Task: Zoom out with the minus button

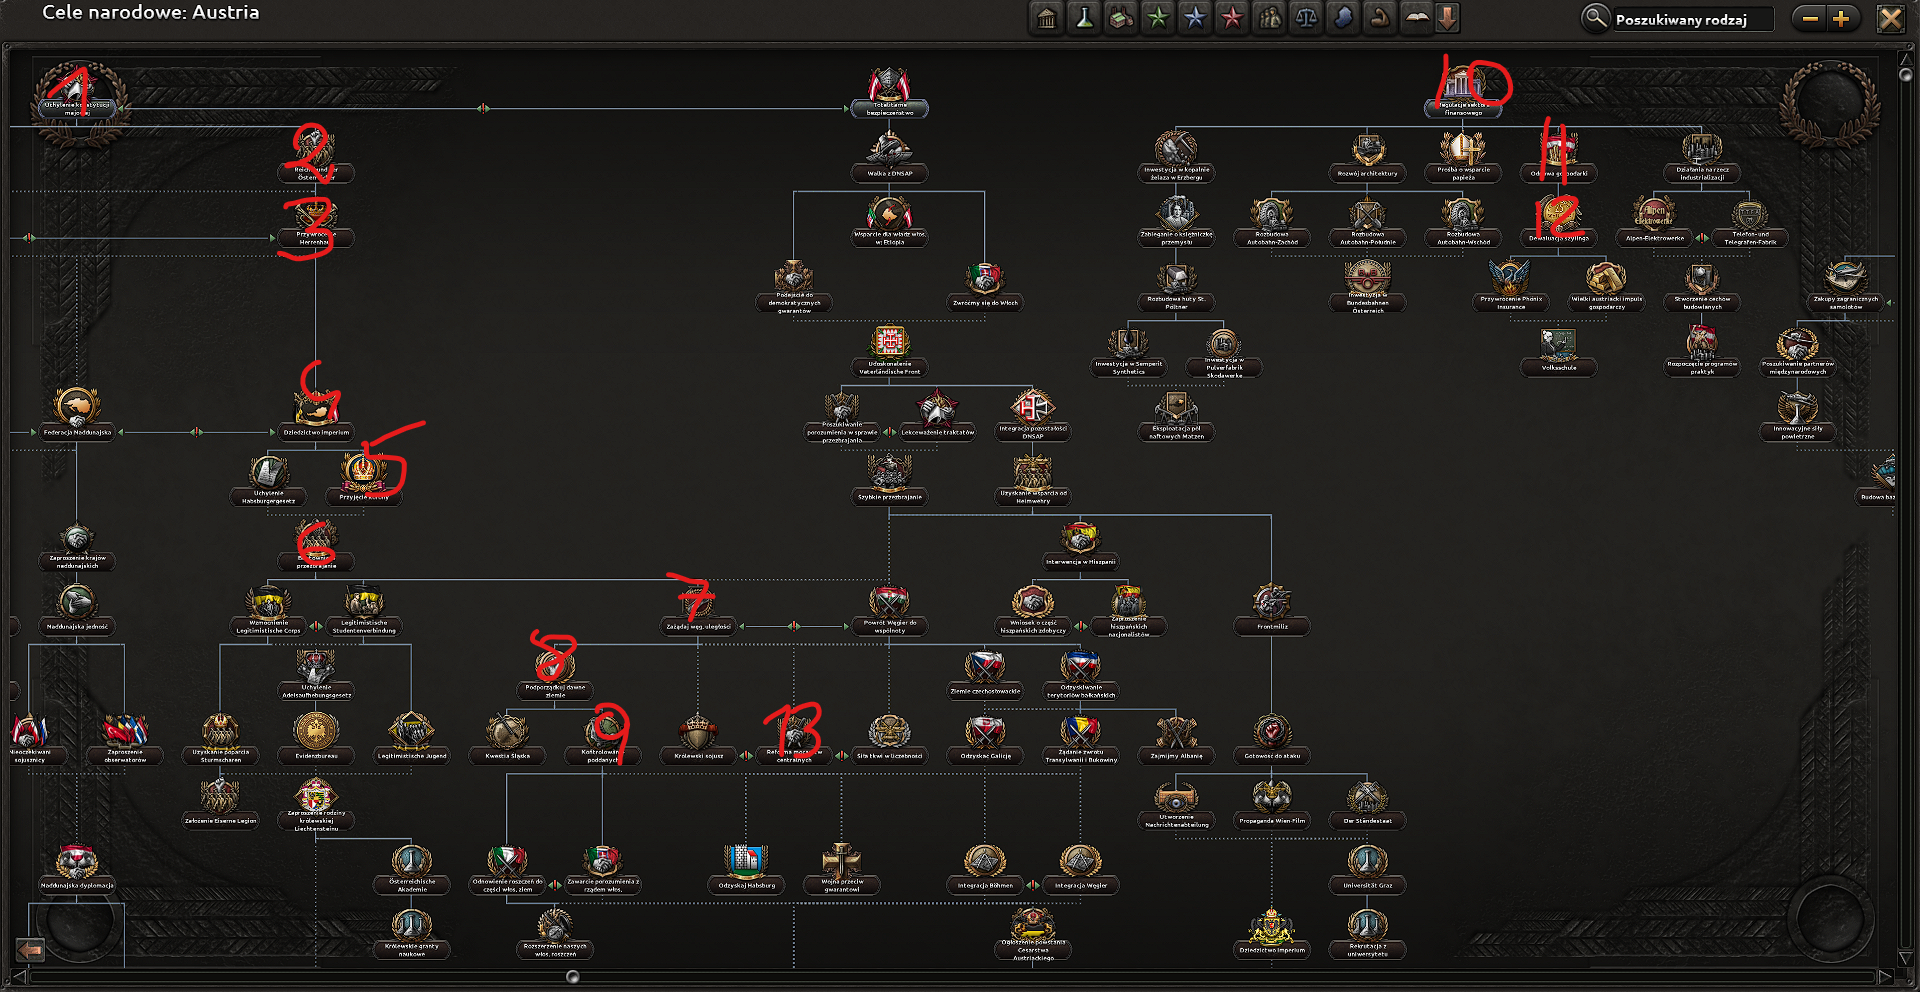Action: (1810, 19)
